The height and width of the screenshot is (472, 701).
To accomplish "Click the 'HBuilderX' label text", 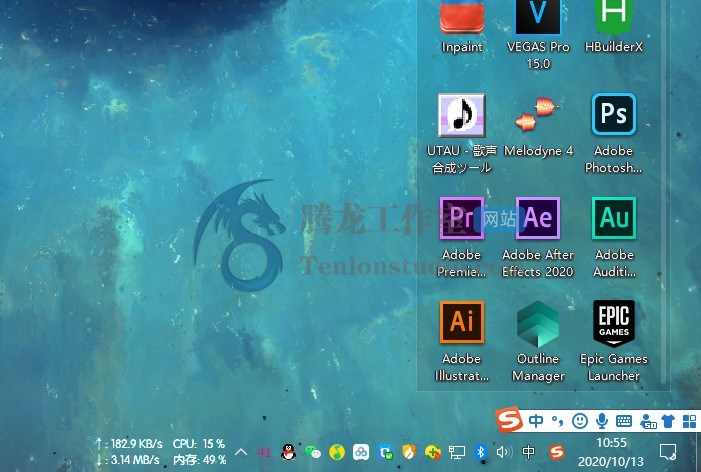I will [614, 46].
